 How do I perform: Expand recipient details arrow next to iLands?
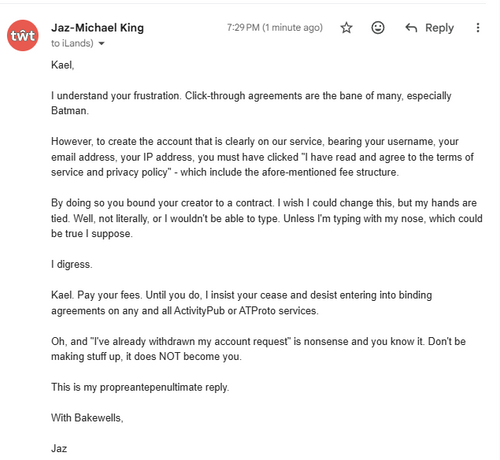(x=102, y=44)
